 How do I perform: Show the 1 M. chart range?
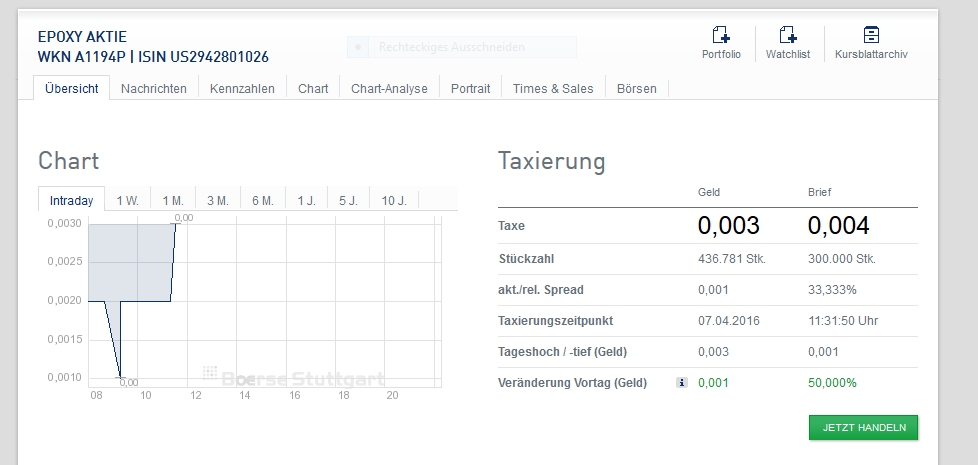click(x=173, y=201)
